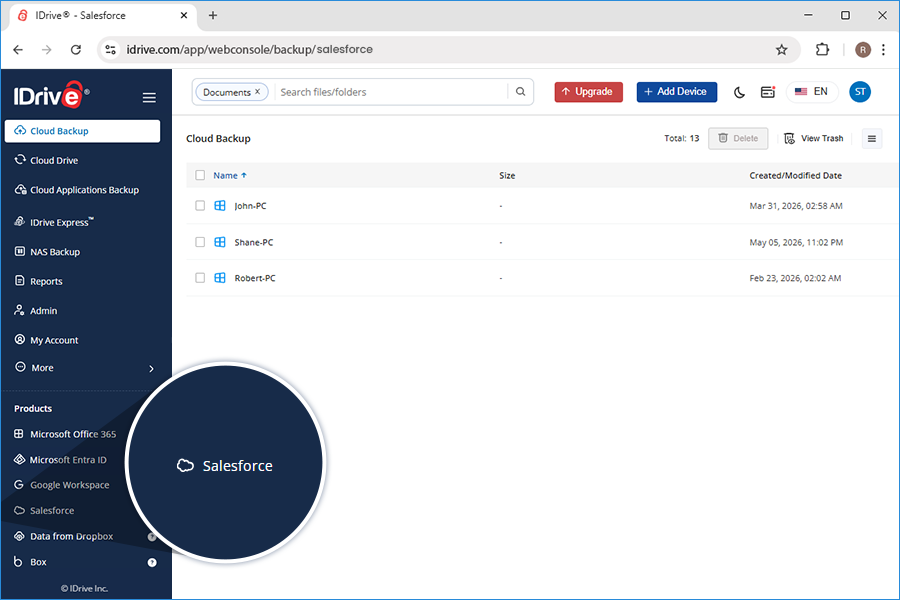
Task: Click the red Upgrade button
Action: 588,92
